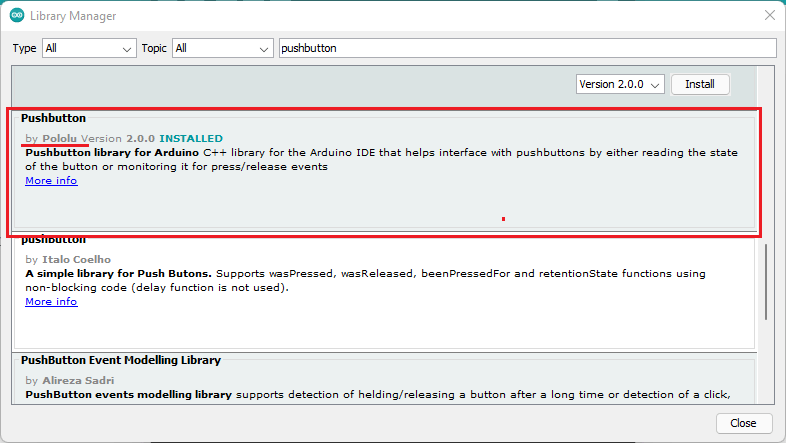Screen dimensions: 786x443
Task: Open the Version 2.0.0 dropdown
Action: click(620, 84)
